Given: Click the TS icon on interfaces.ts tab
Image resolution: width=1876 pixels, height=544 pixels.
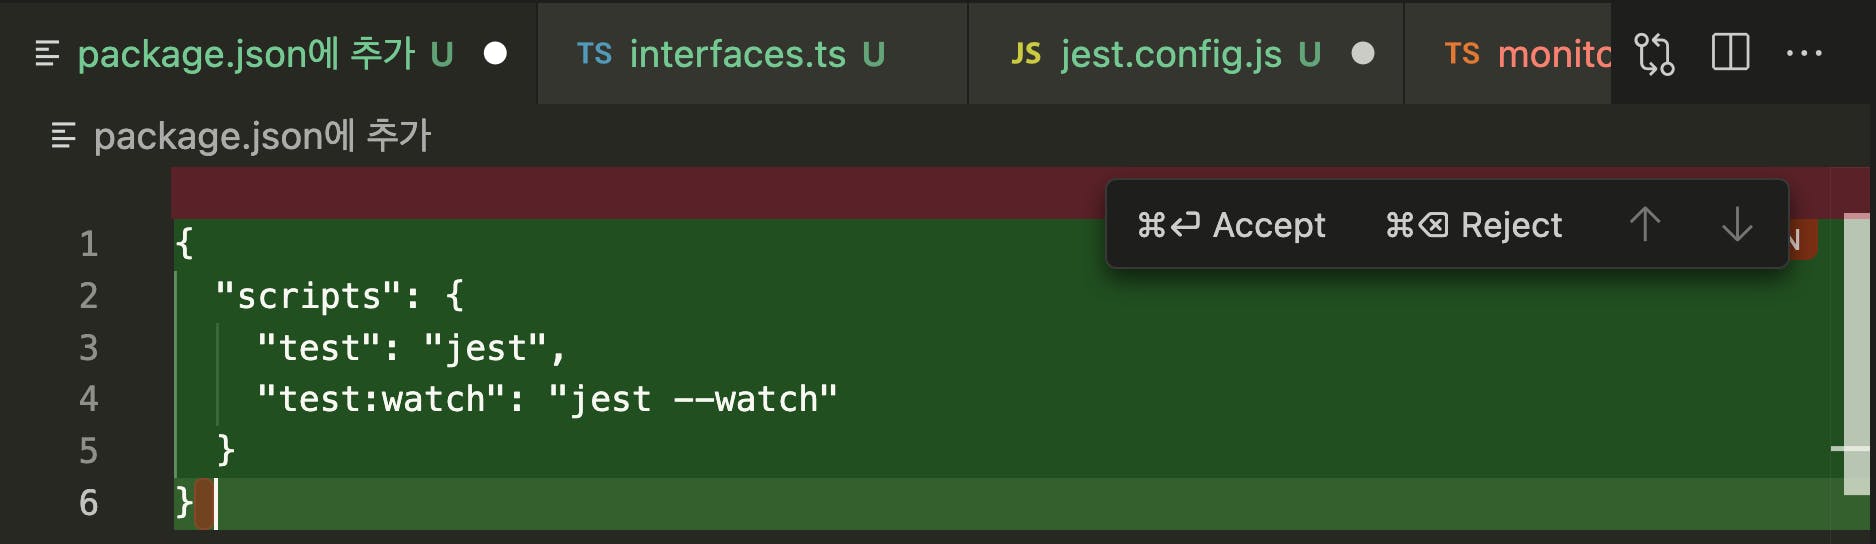Looking at the screenshot, I should tap(594, 54).
